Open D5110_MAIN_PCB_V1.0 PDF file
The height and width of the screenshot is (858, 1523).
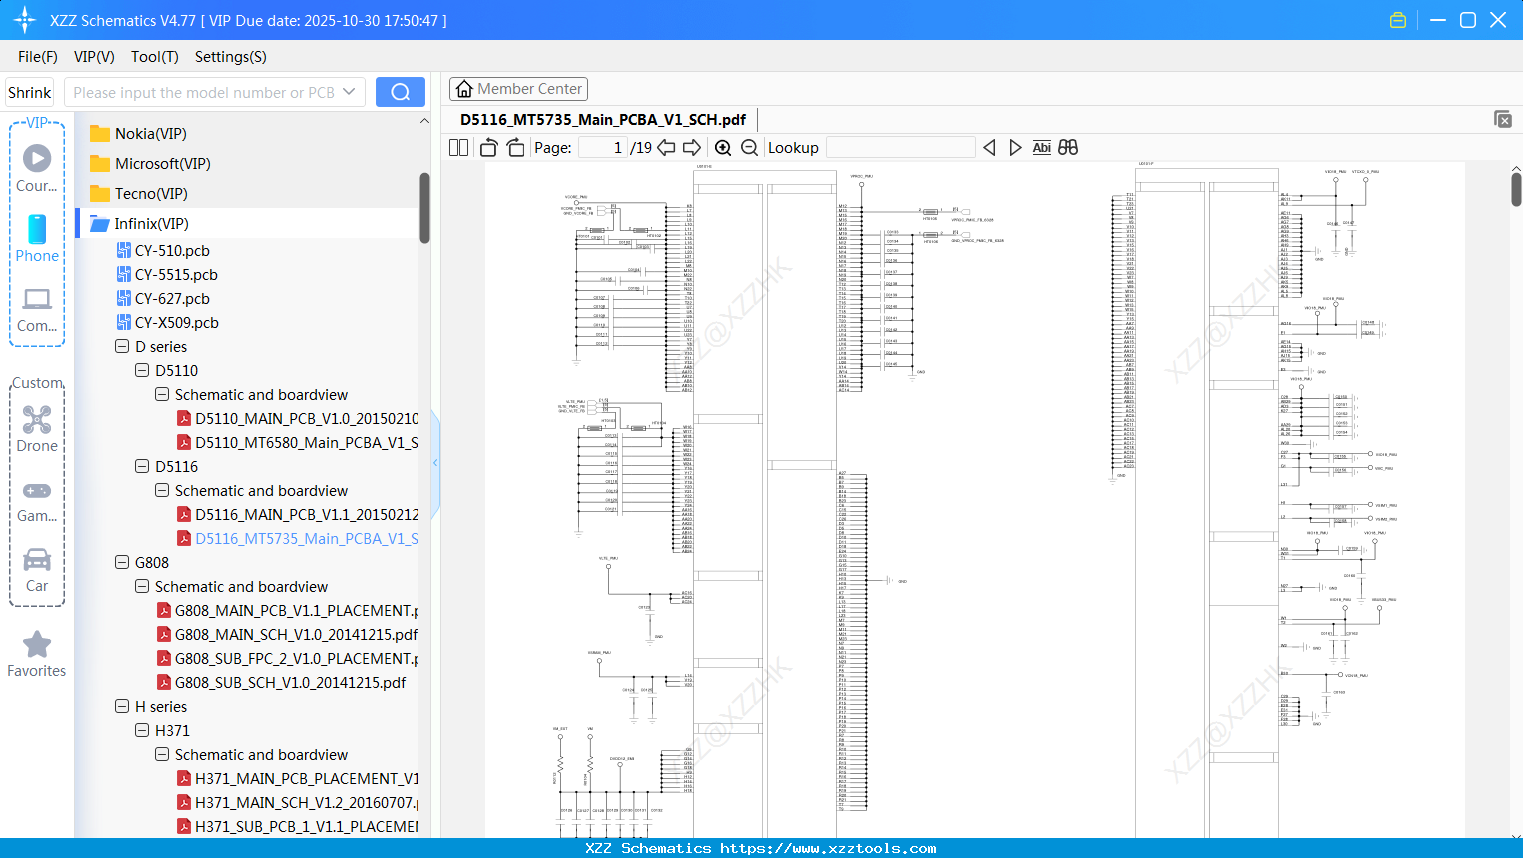(x=297, y=419)
